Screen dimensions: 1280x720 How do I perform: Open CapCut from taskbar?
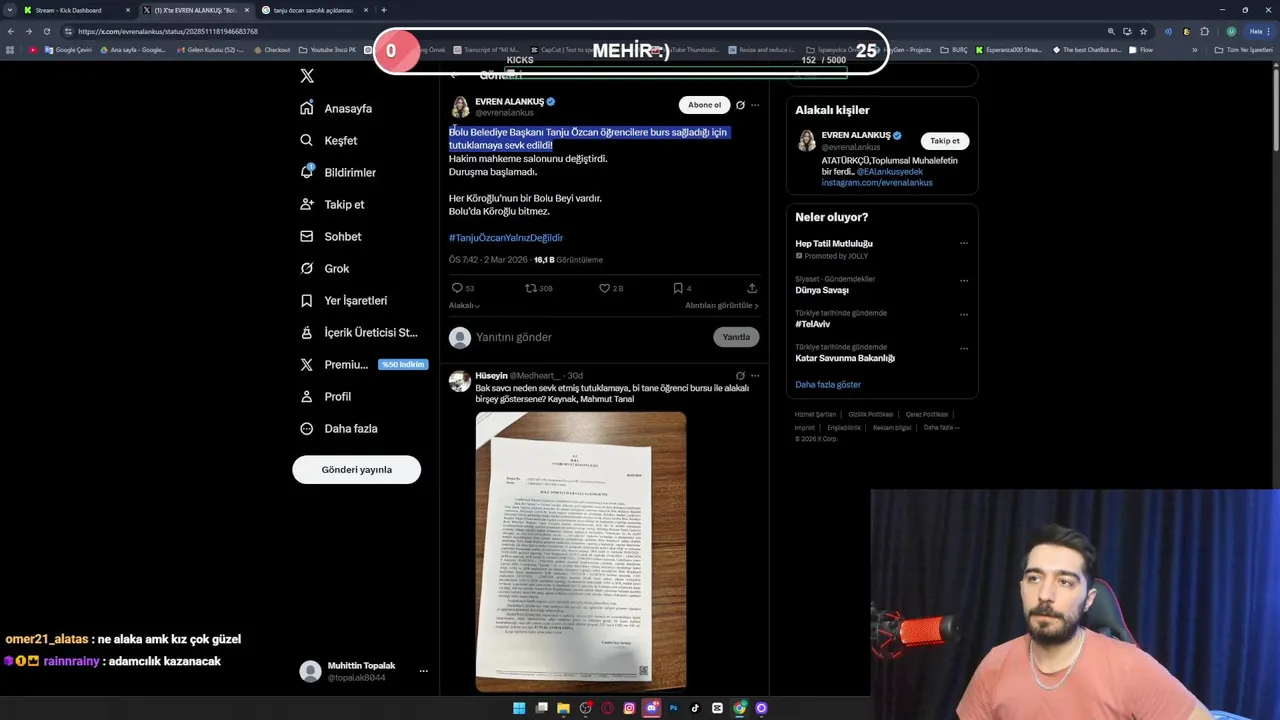pyautogui.click(x=717, y=708)
